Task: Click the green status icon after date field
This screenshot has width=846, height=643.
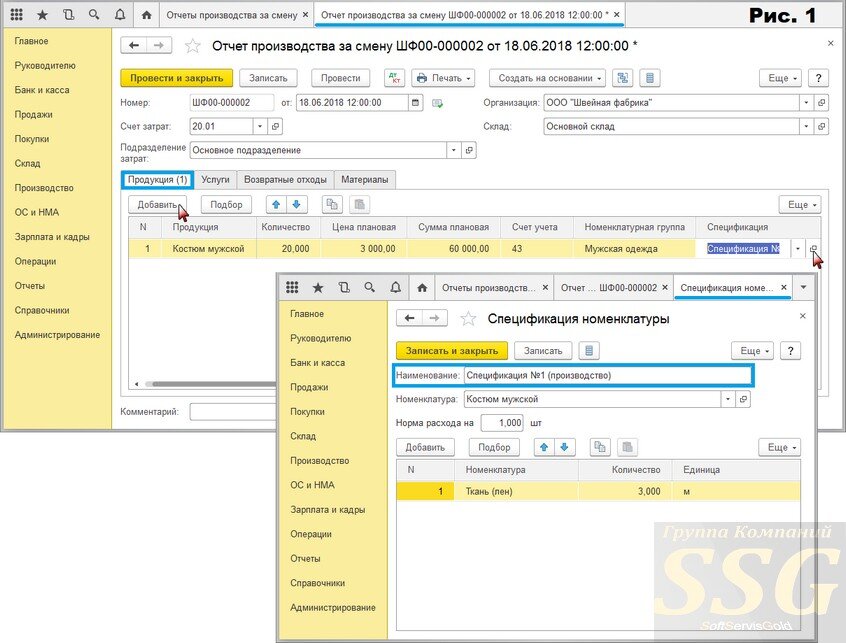Action: [438, 103]
